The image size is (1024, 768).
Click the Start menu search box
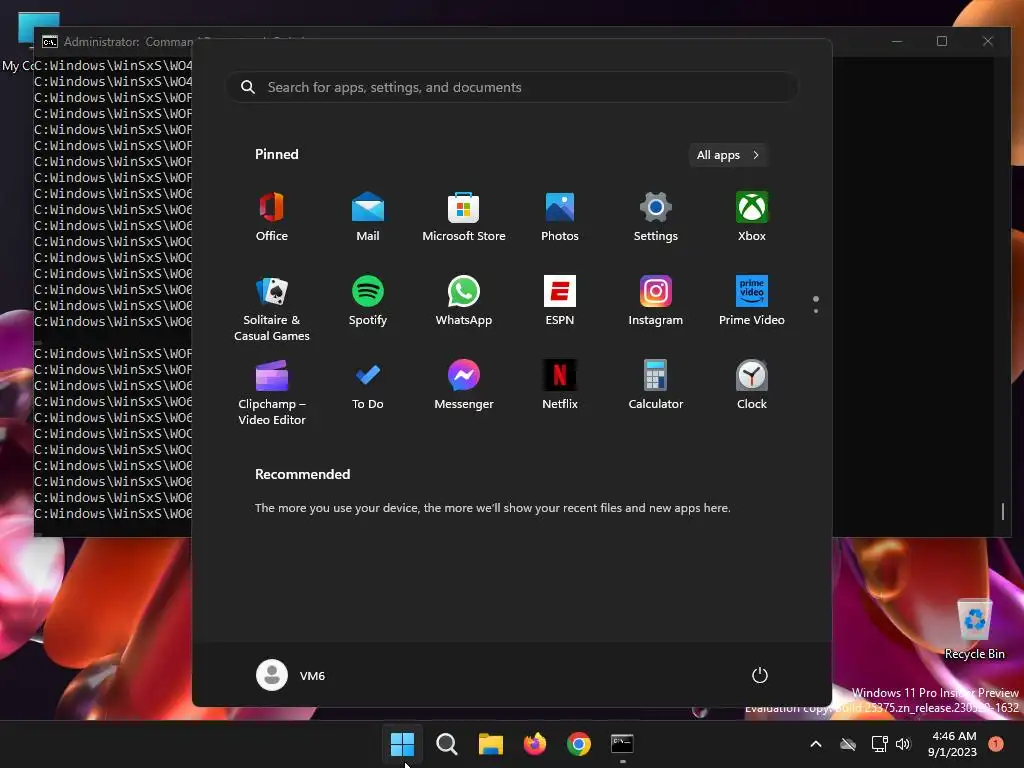point(512,88)
